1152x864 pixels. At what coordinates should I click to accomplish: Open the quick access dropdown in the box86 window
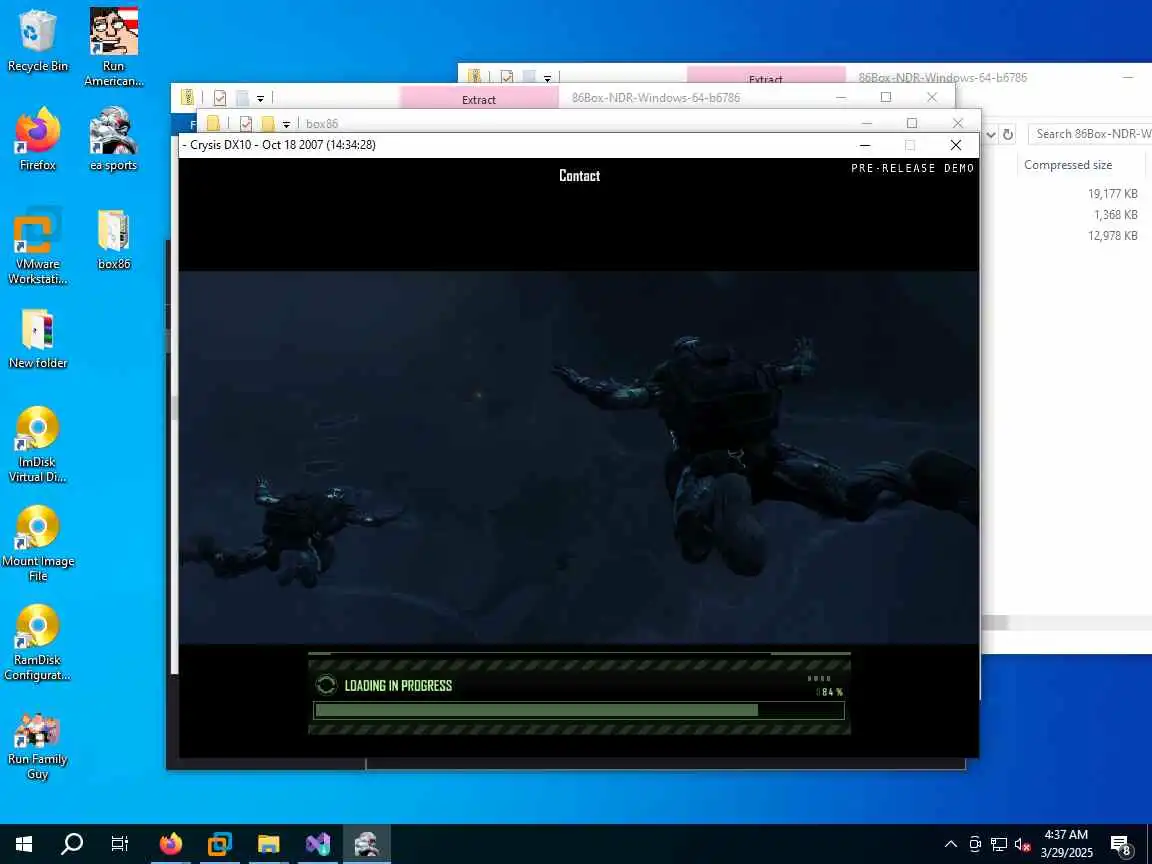(x=286, y=124)
